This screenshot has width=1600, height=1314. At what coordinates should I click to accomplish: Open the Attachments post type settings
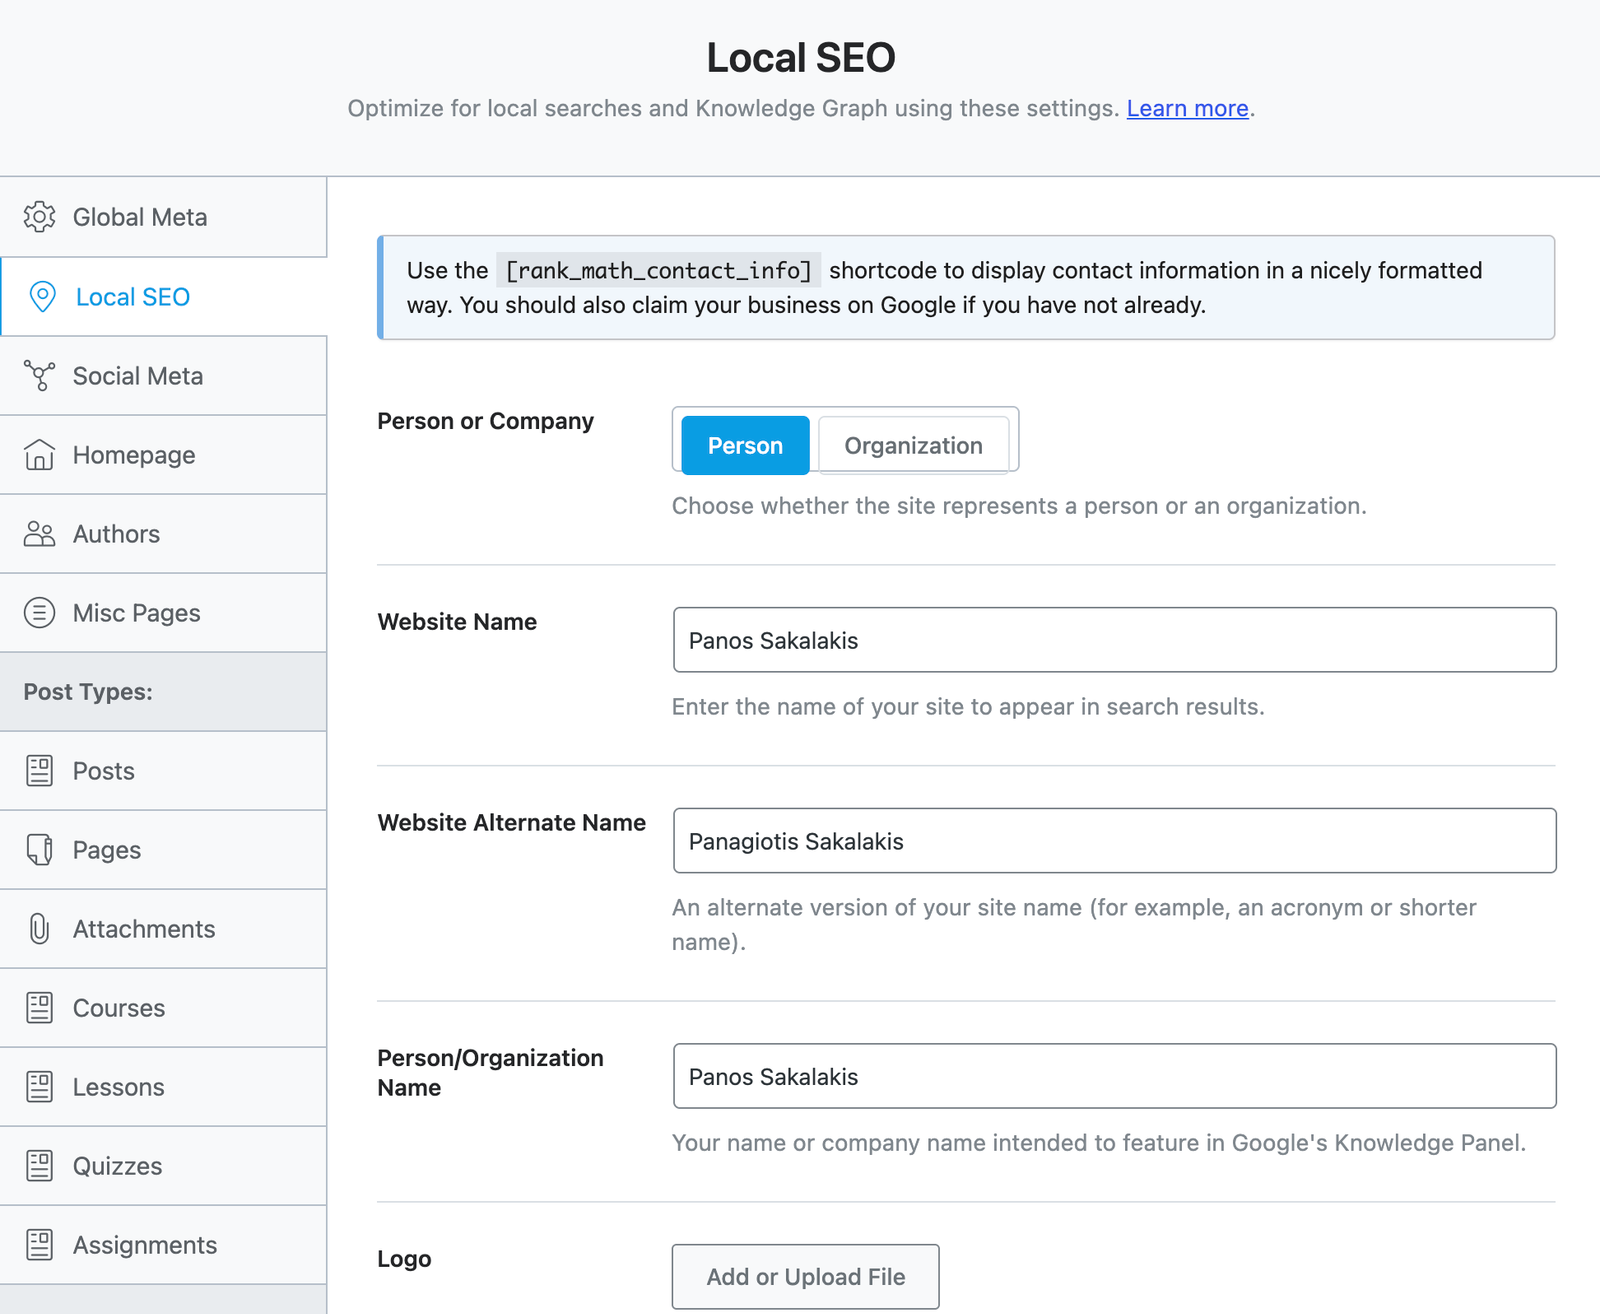tap(163, 929)
